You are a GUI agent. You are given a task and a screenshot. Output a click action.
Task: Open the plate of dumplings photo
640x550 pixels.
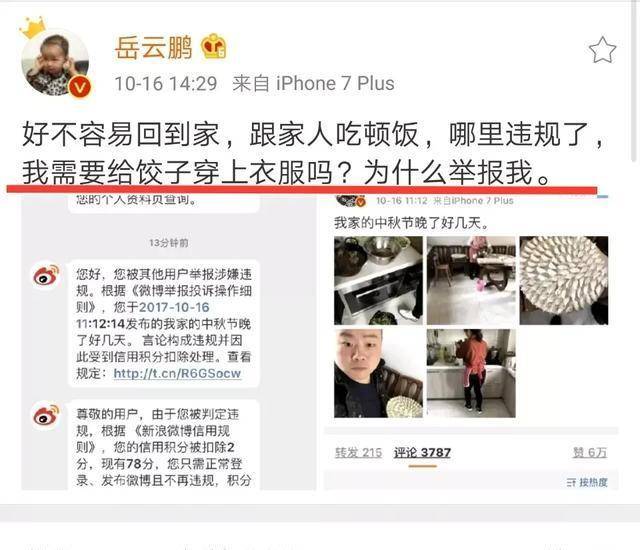pos(564,280)
